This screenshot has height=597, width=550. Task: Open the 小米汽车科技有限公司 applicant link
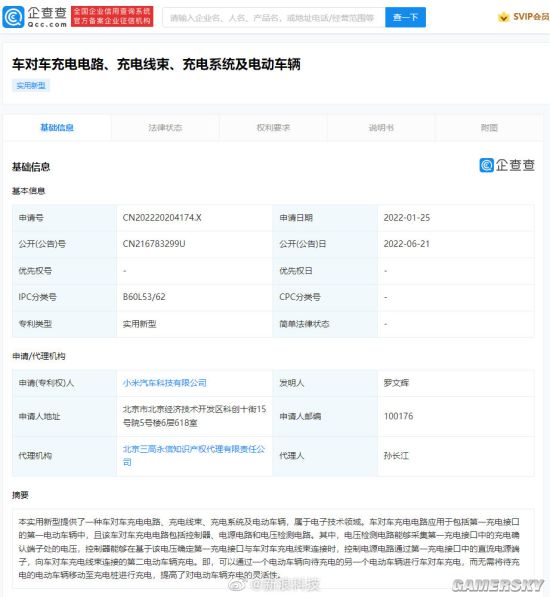[x=164, y=383]
